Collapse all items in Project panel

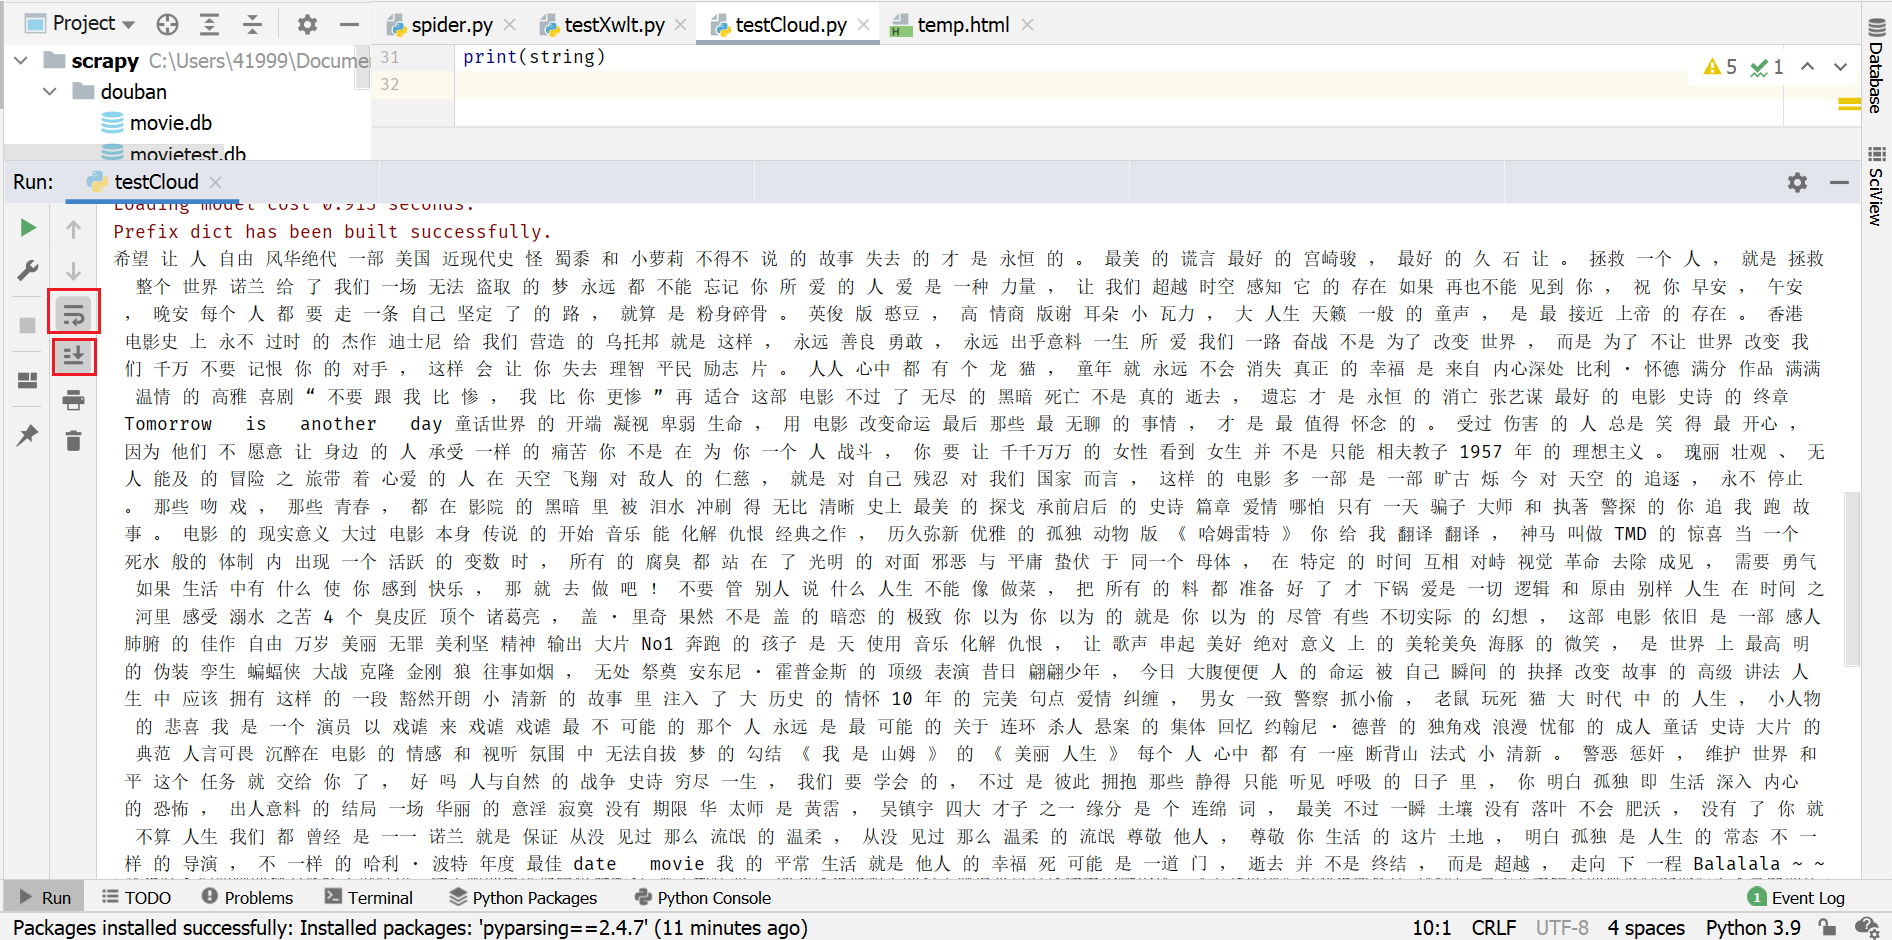pyautogui.click(x=253, y=24)
